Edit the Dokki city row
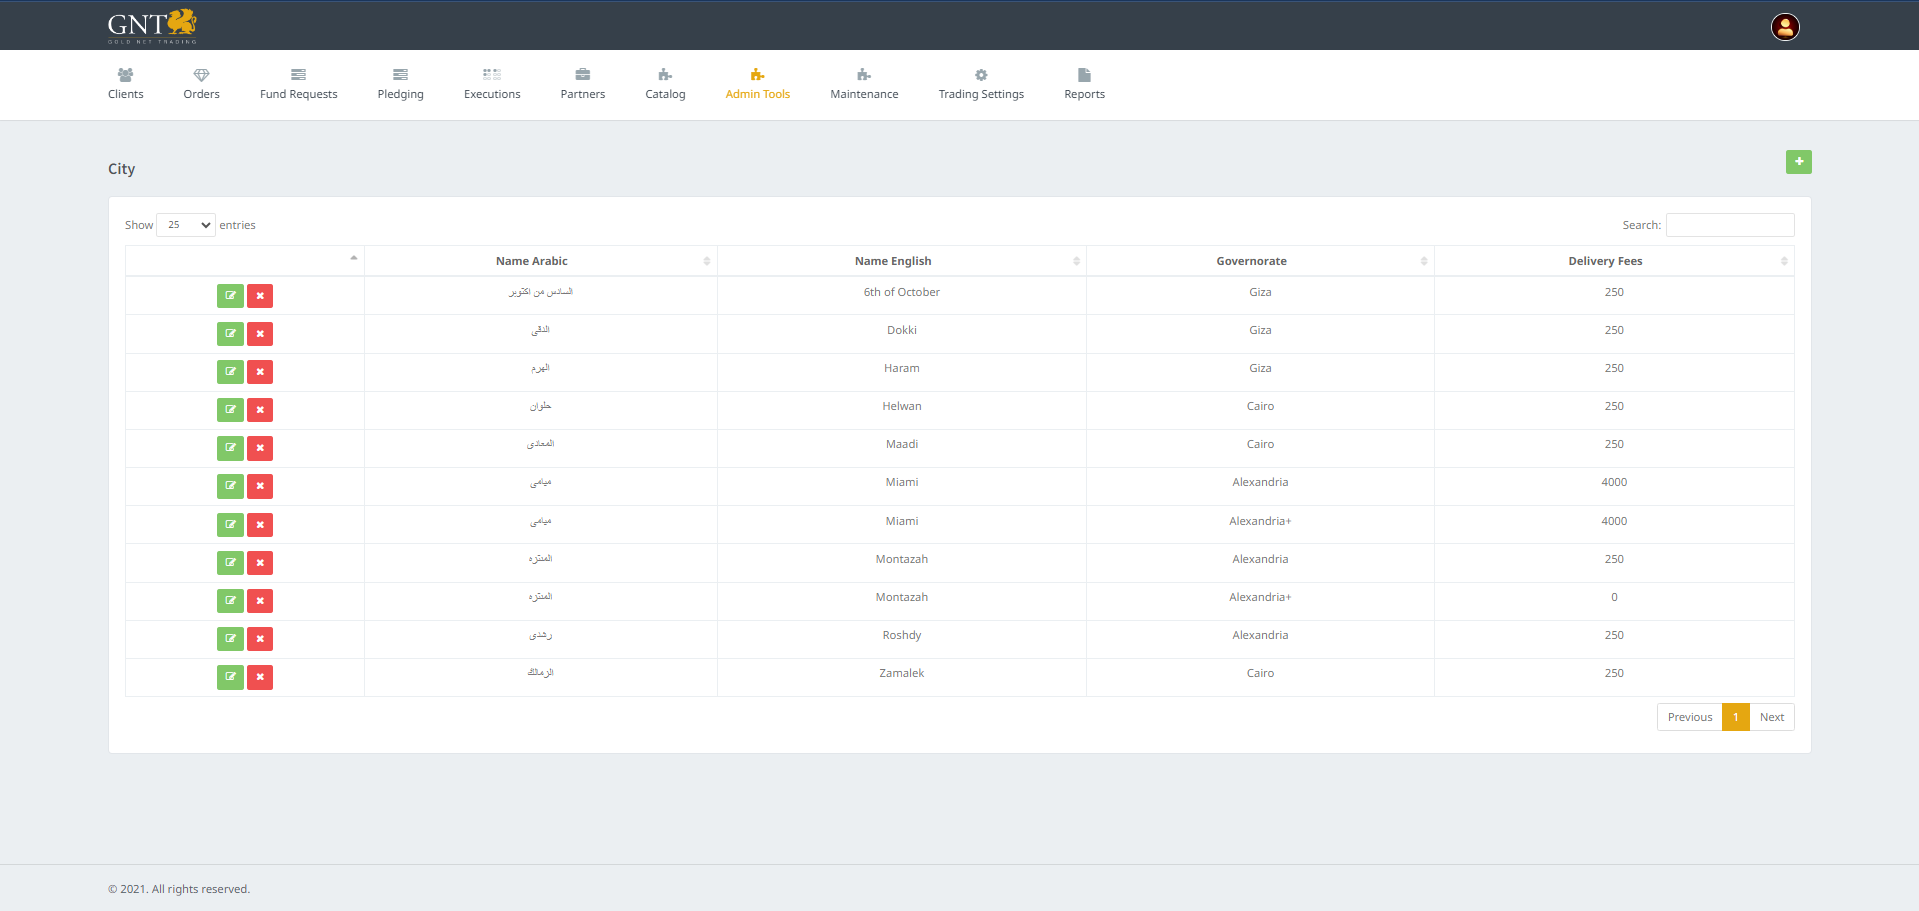Viewport: 1919px width, 911px height. pyautogui.click(x=230, y=334)
